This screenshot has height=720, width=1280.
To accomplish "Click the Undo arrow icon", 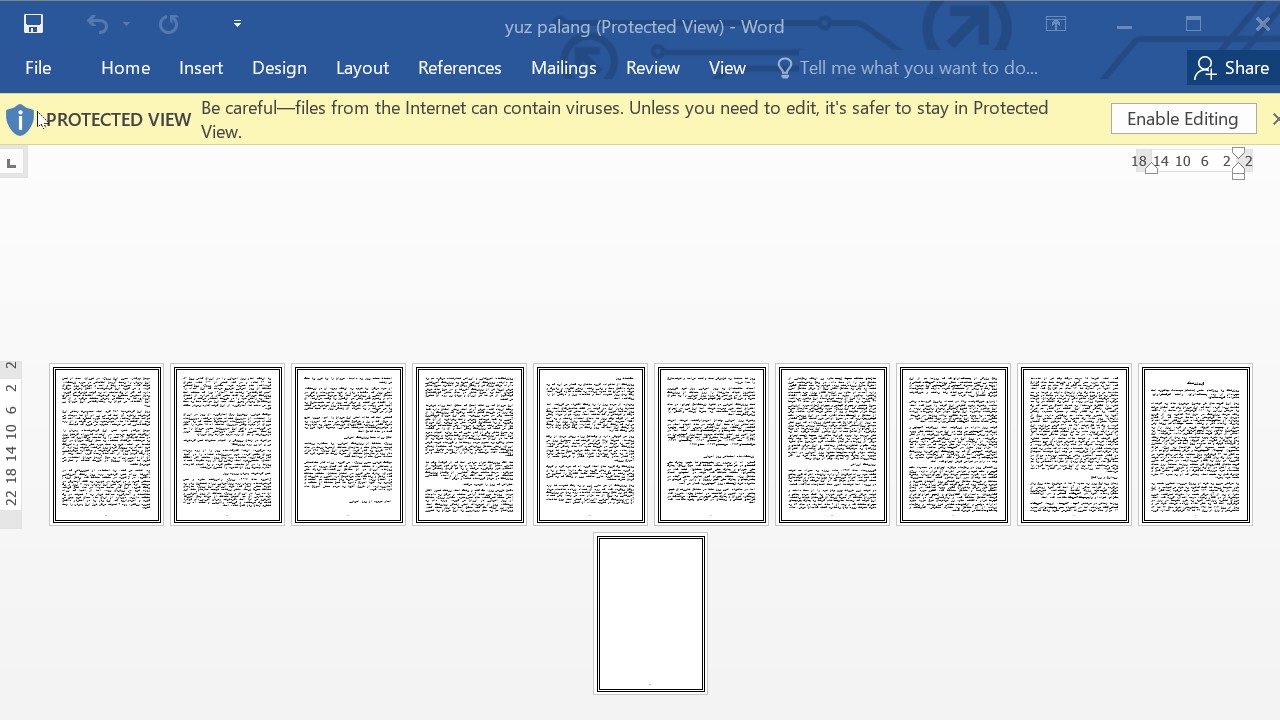I will point(97,24).
